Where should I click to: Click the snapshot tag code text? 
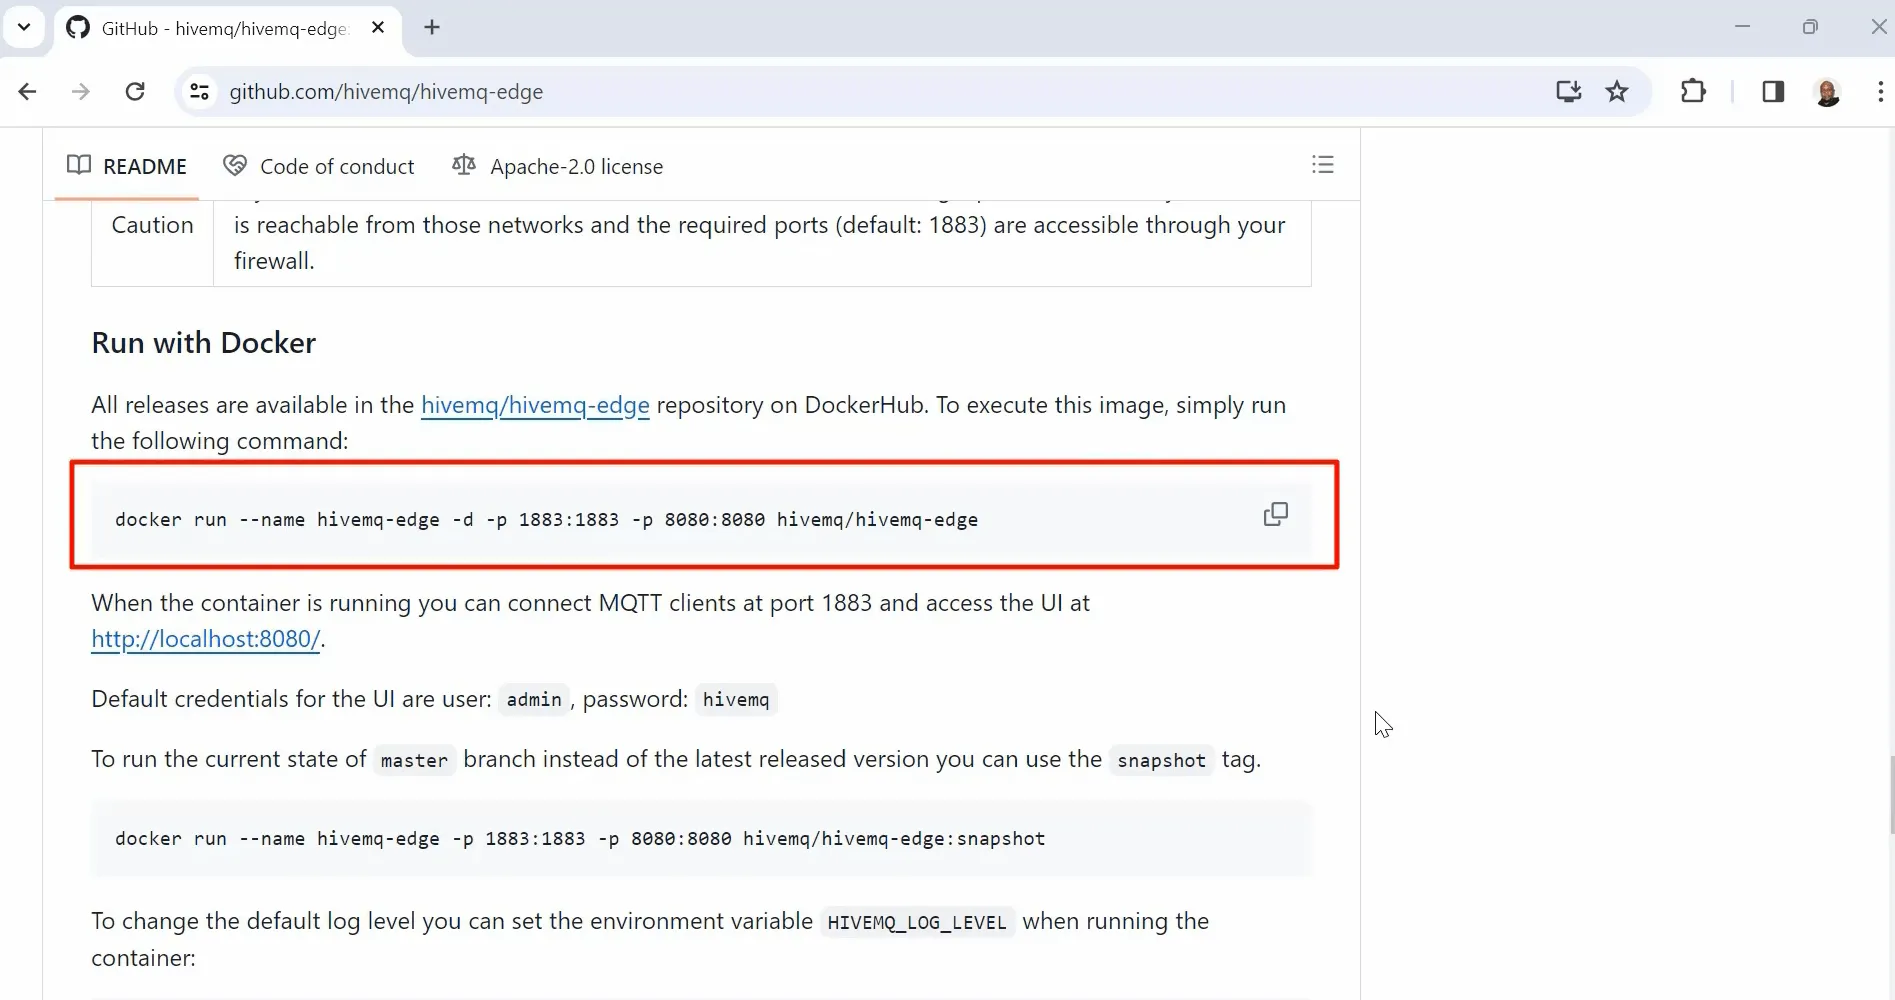pos(1161,761)
